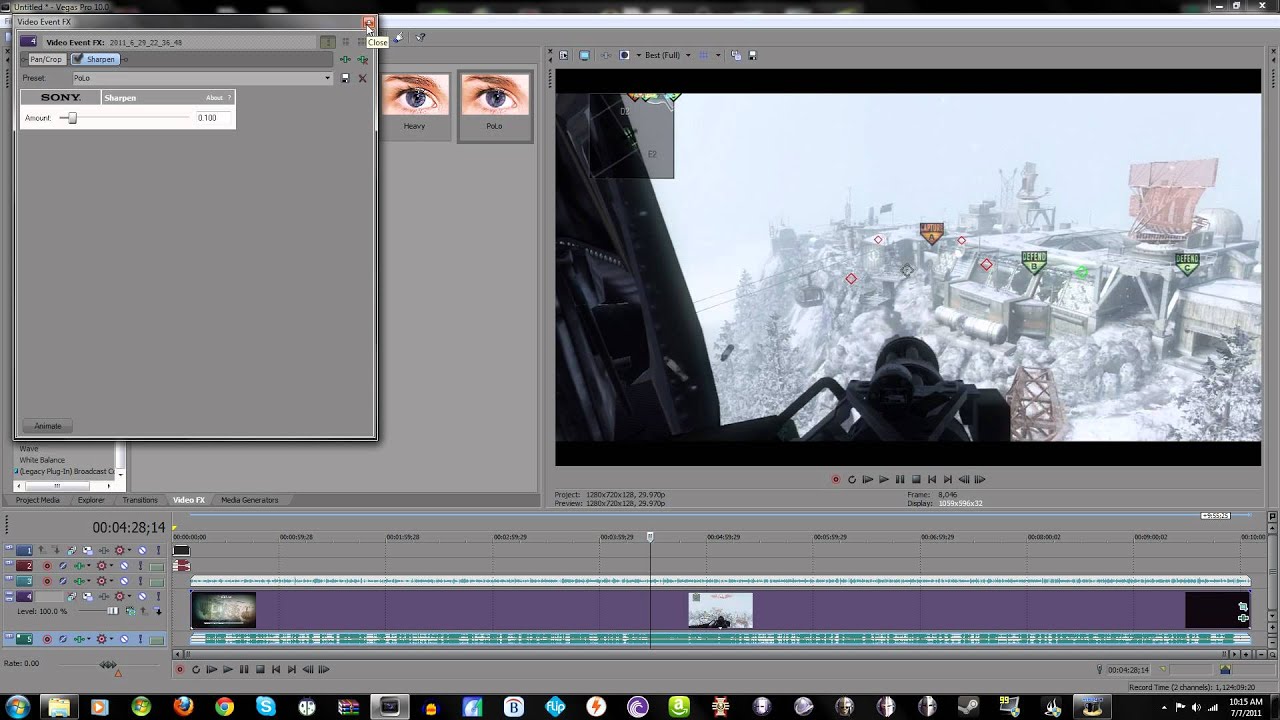Click Record in the timeline transport bar
1280x720 pixels.
[x=180, y=669]
